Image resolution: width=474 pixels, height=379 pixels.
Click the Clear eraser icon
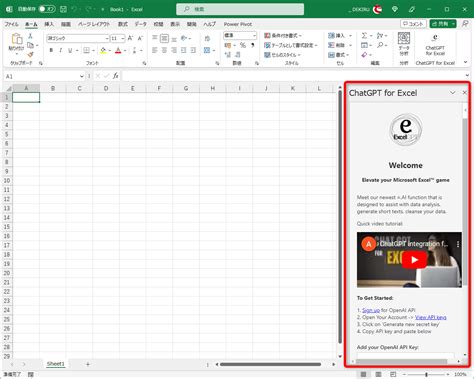point(364,55)
